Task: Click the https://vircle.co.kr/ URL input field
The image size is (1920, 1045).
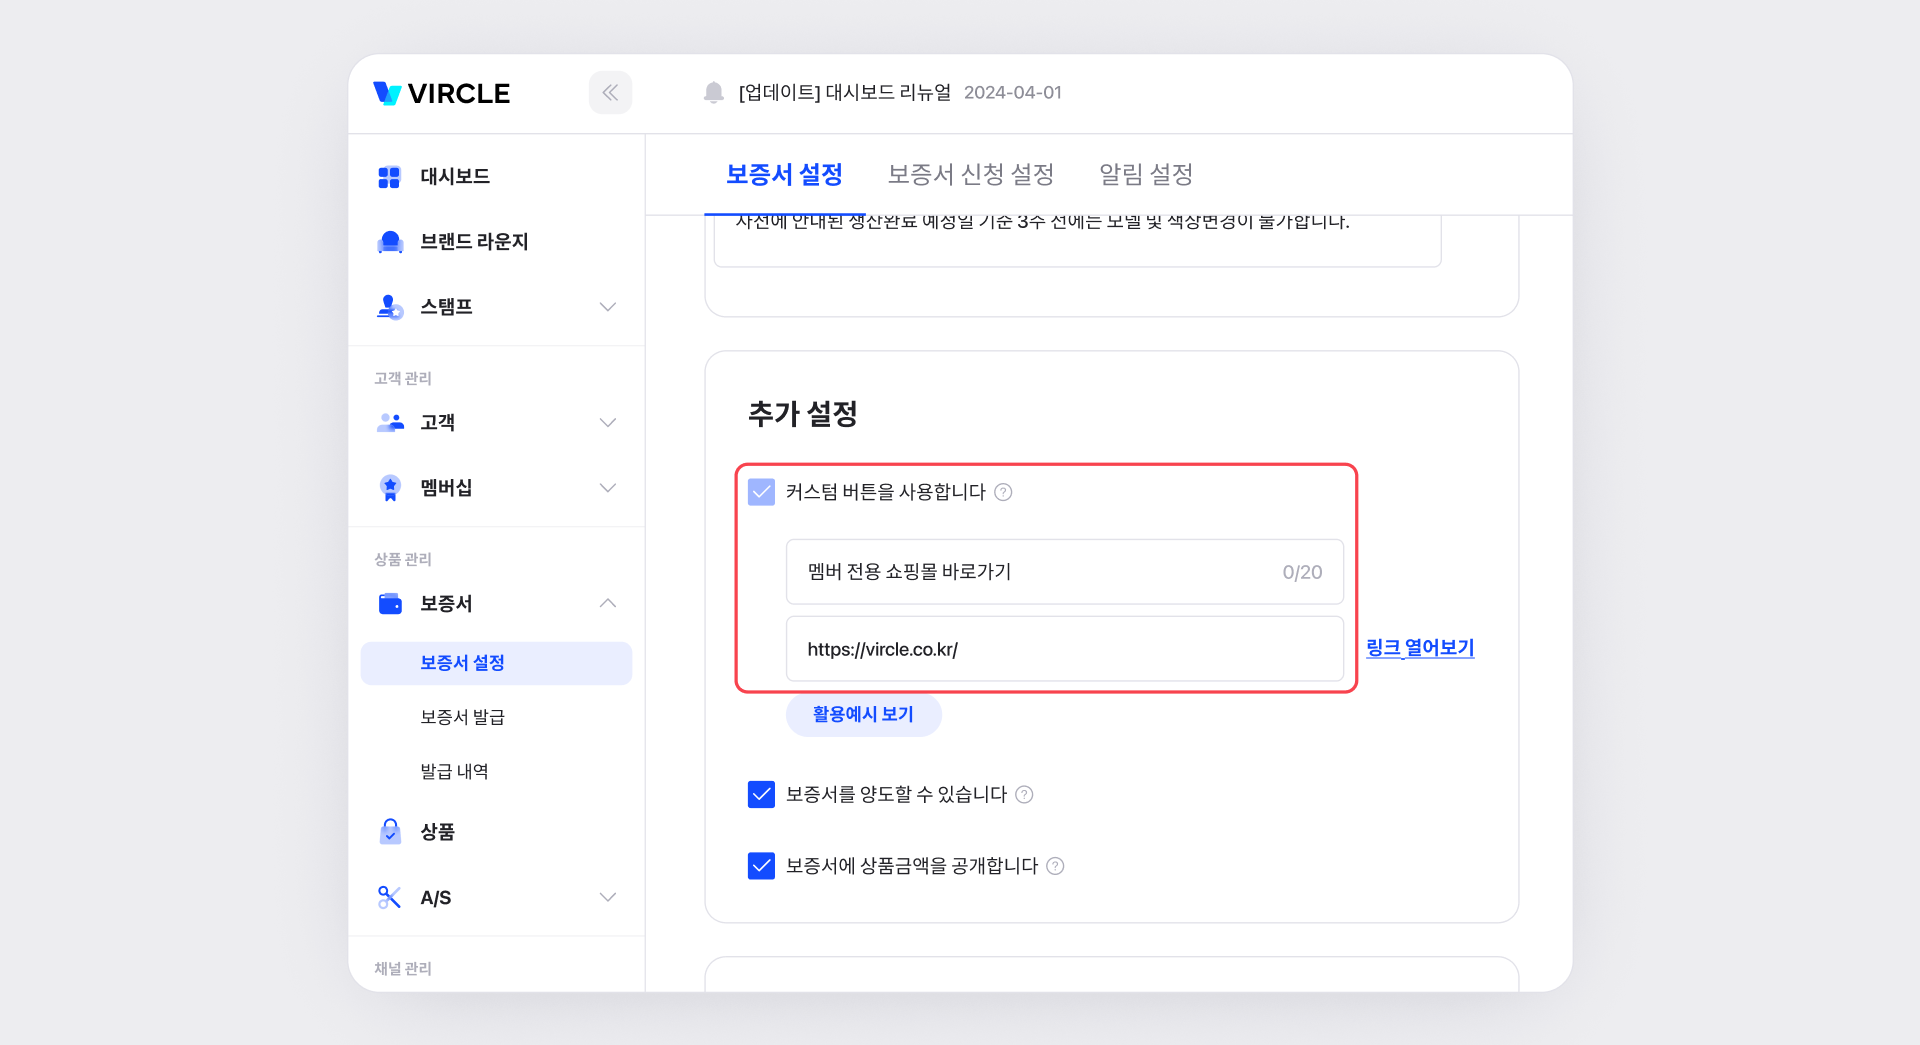Action: tap(1064, 649)
